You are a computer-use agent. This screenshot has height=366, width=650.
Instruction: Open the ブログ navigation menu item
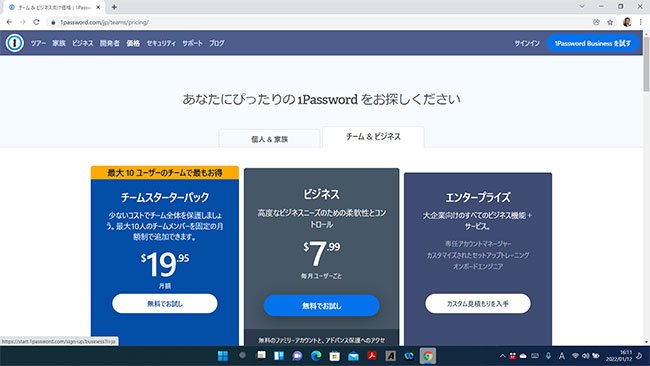pos(216,43)
